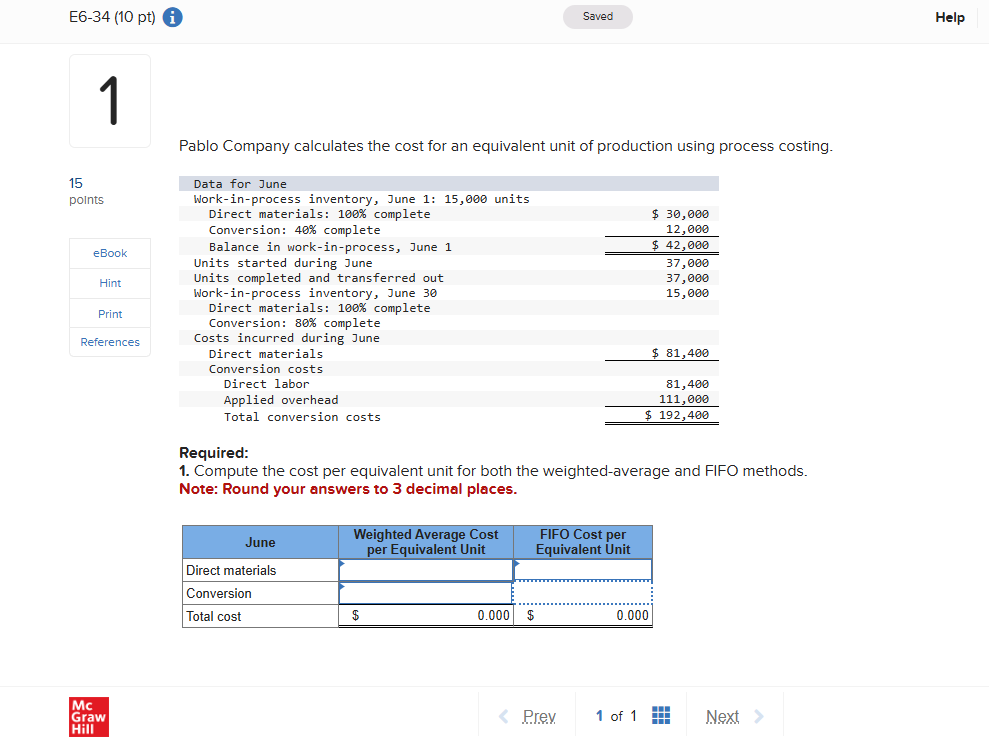This screenshot has width=989, height=737.
Task: Click the 'E6-34 (10 pt)' assignment title
Action: click(112, 17)
